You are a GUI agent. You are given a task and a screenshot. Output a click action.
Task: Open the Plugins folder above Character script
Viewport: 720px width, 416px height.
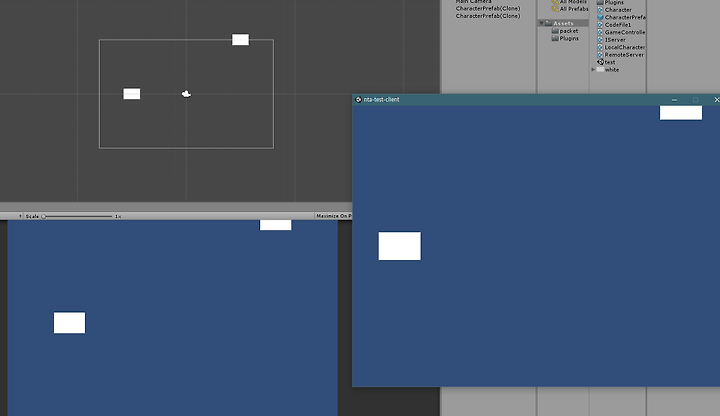[x=610, y=2]
